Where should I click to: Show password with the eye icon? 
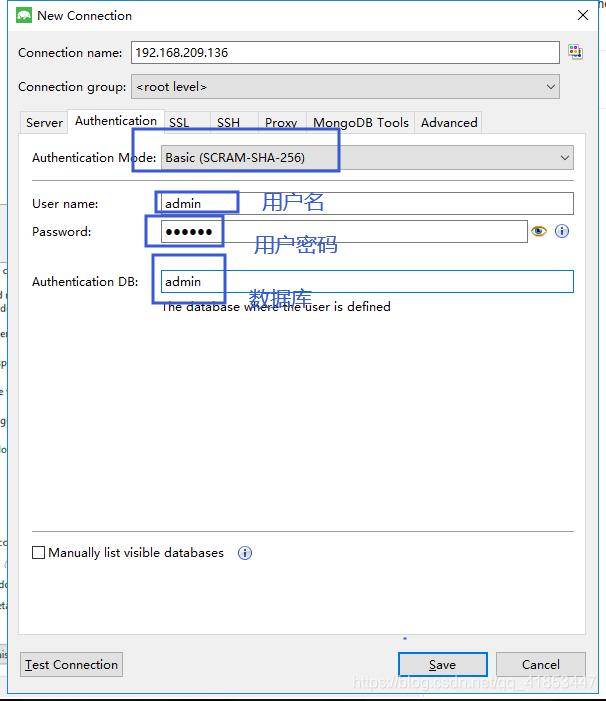point(539,231)
